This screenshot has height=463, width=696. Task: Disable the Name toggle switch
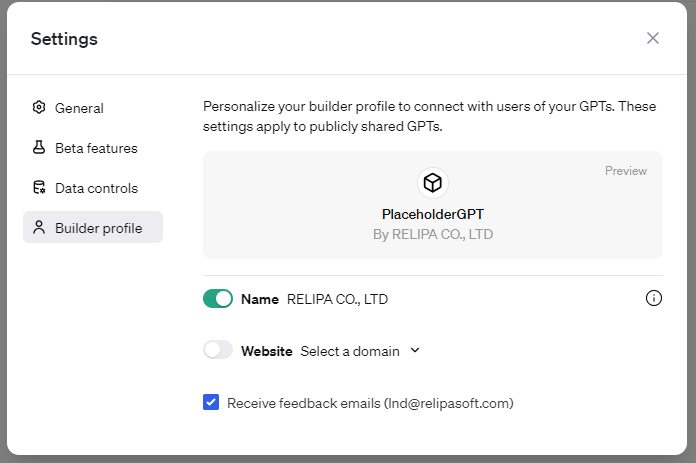point(218,298)
